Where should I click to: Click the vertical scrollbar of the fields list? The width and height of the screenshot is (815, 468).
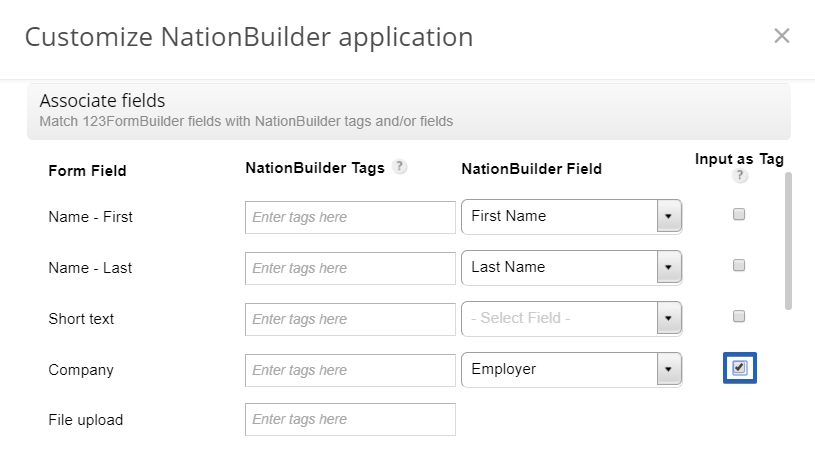[788, 240]
